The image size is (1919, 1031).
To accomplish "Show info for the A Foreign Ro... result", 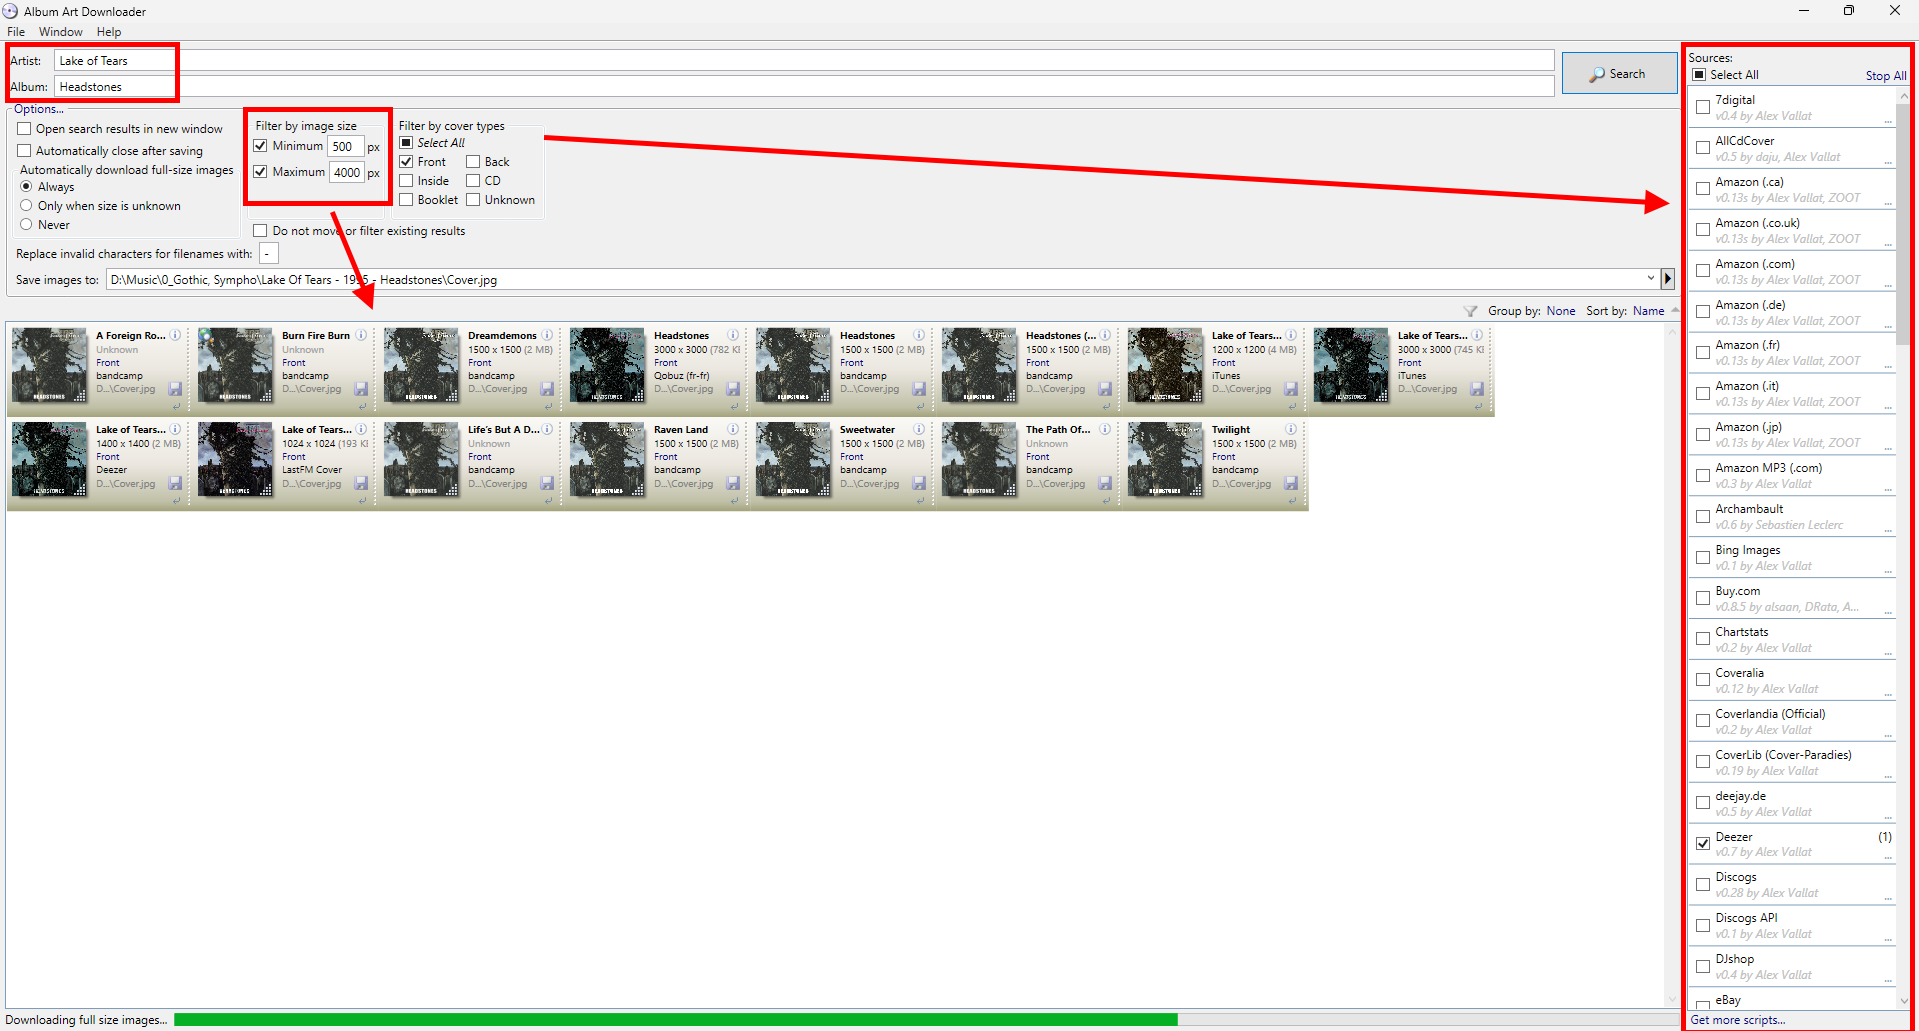I will point(175,335).
